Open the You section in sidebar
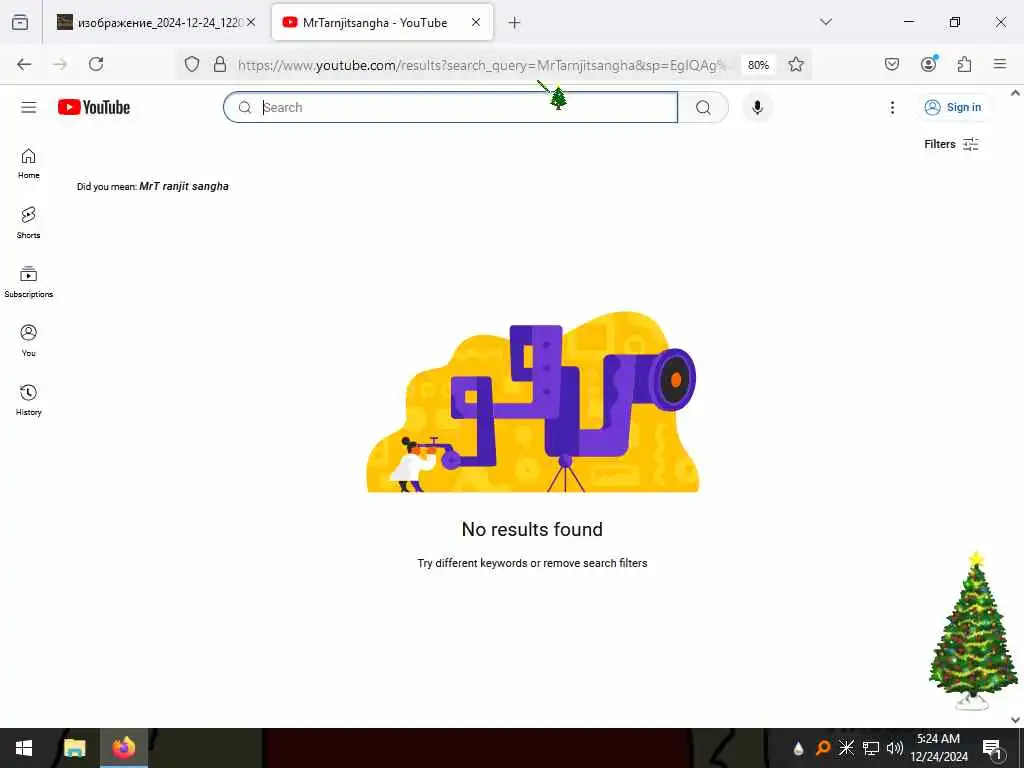Screen dimensions: 1024x768 coord(29,340)
